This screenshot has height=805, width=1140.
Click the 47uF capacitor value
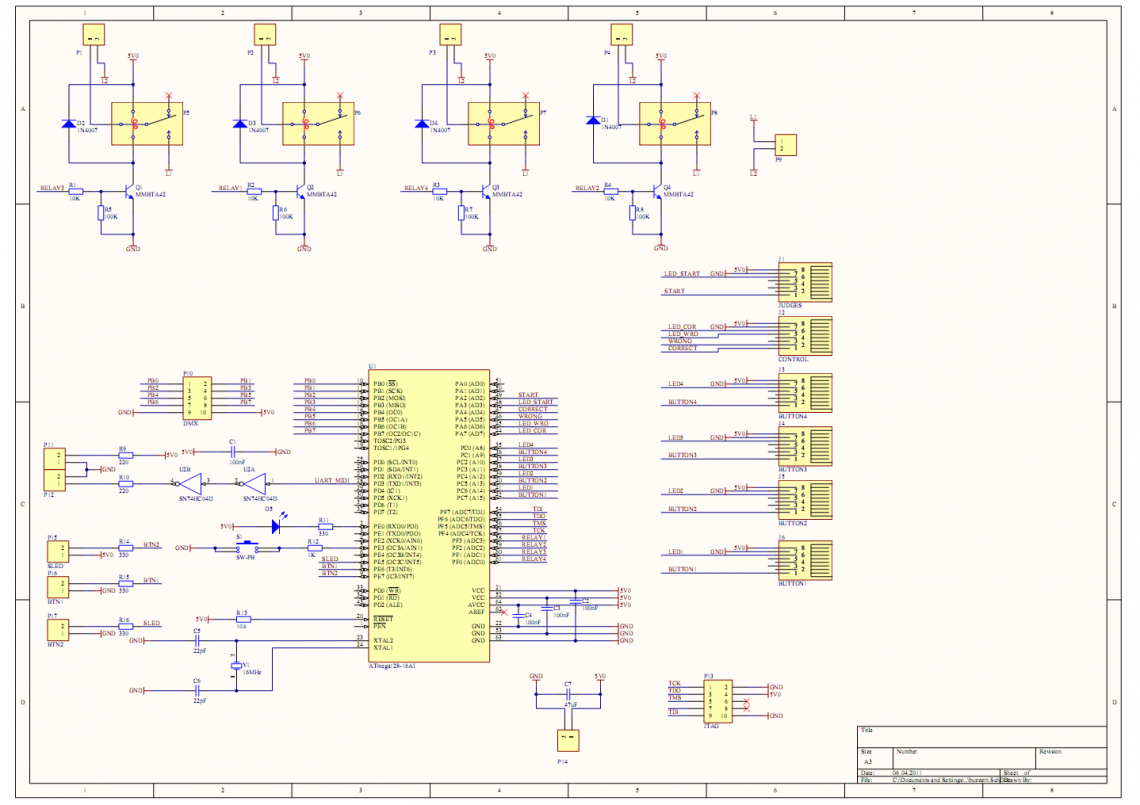(571, 705)
